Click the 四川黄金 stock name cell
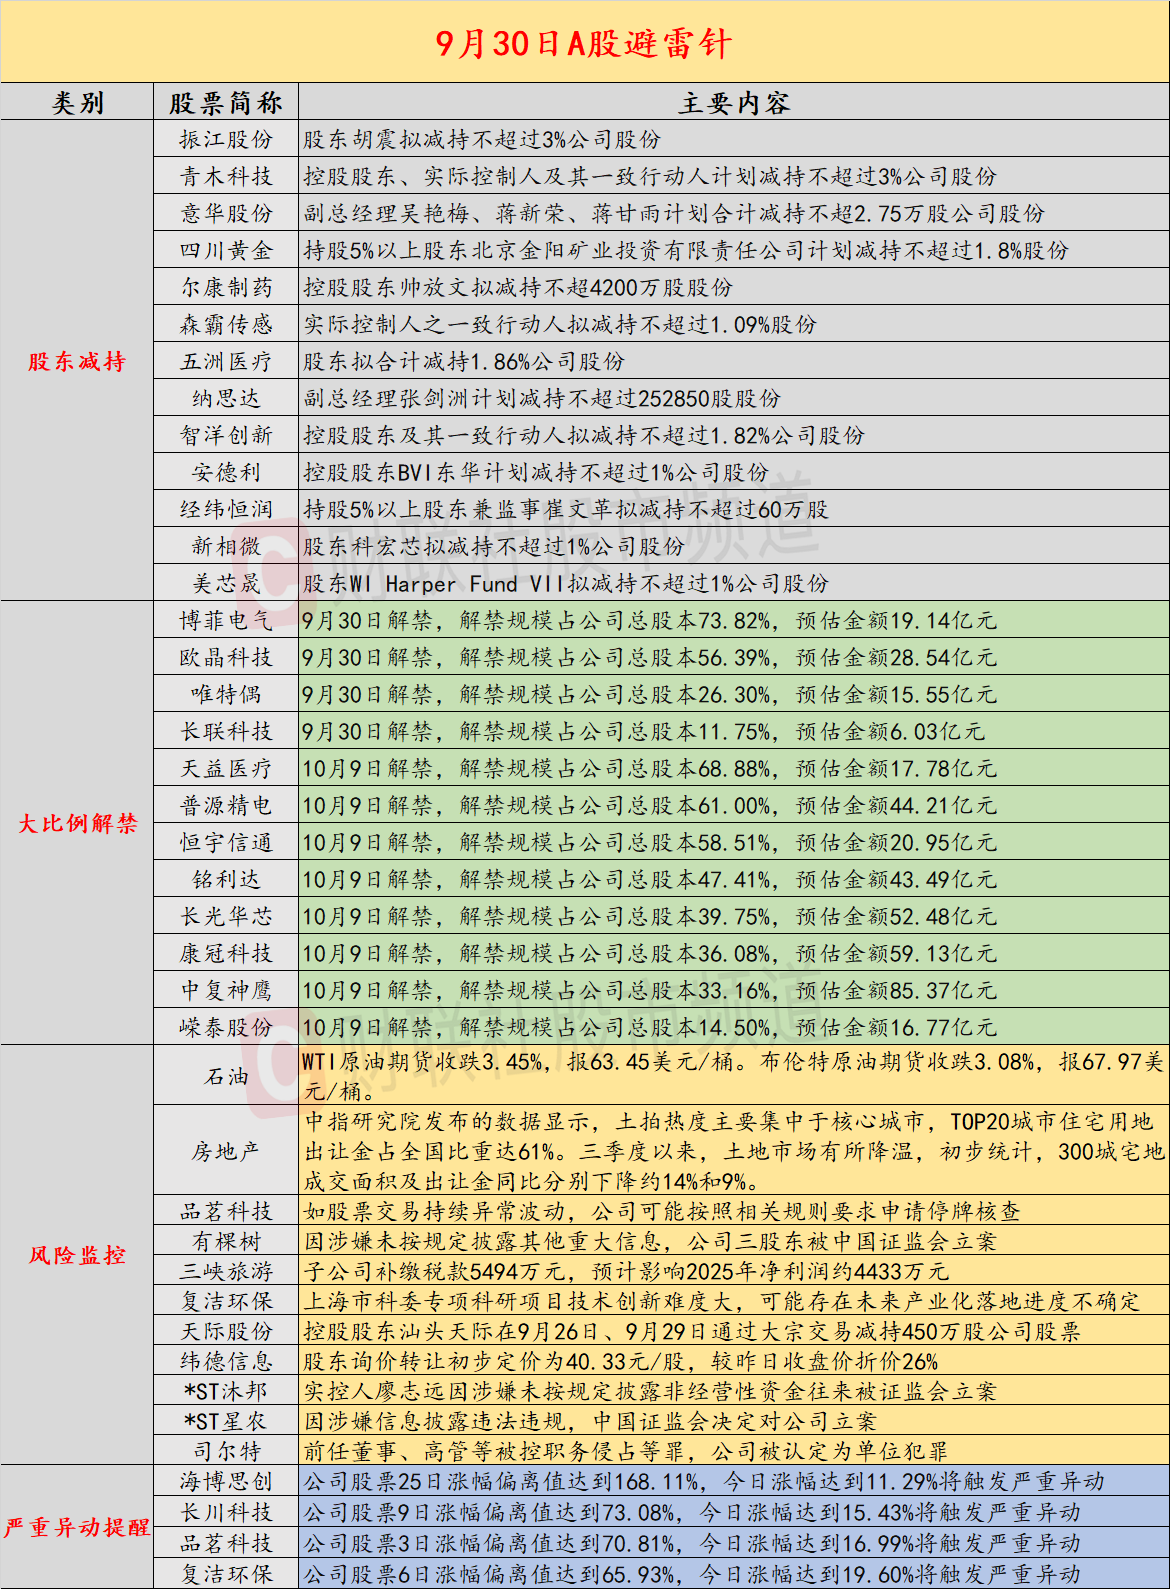 (226, 250)
